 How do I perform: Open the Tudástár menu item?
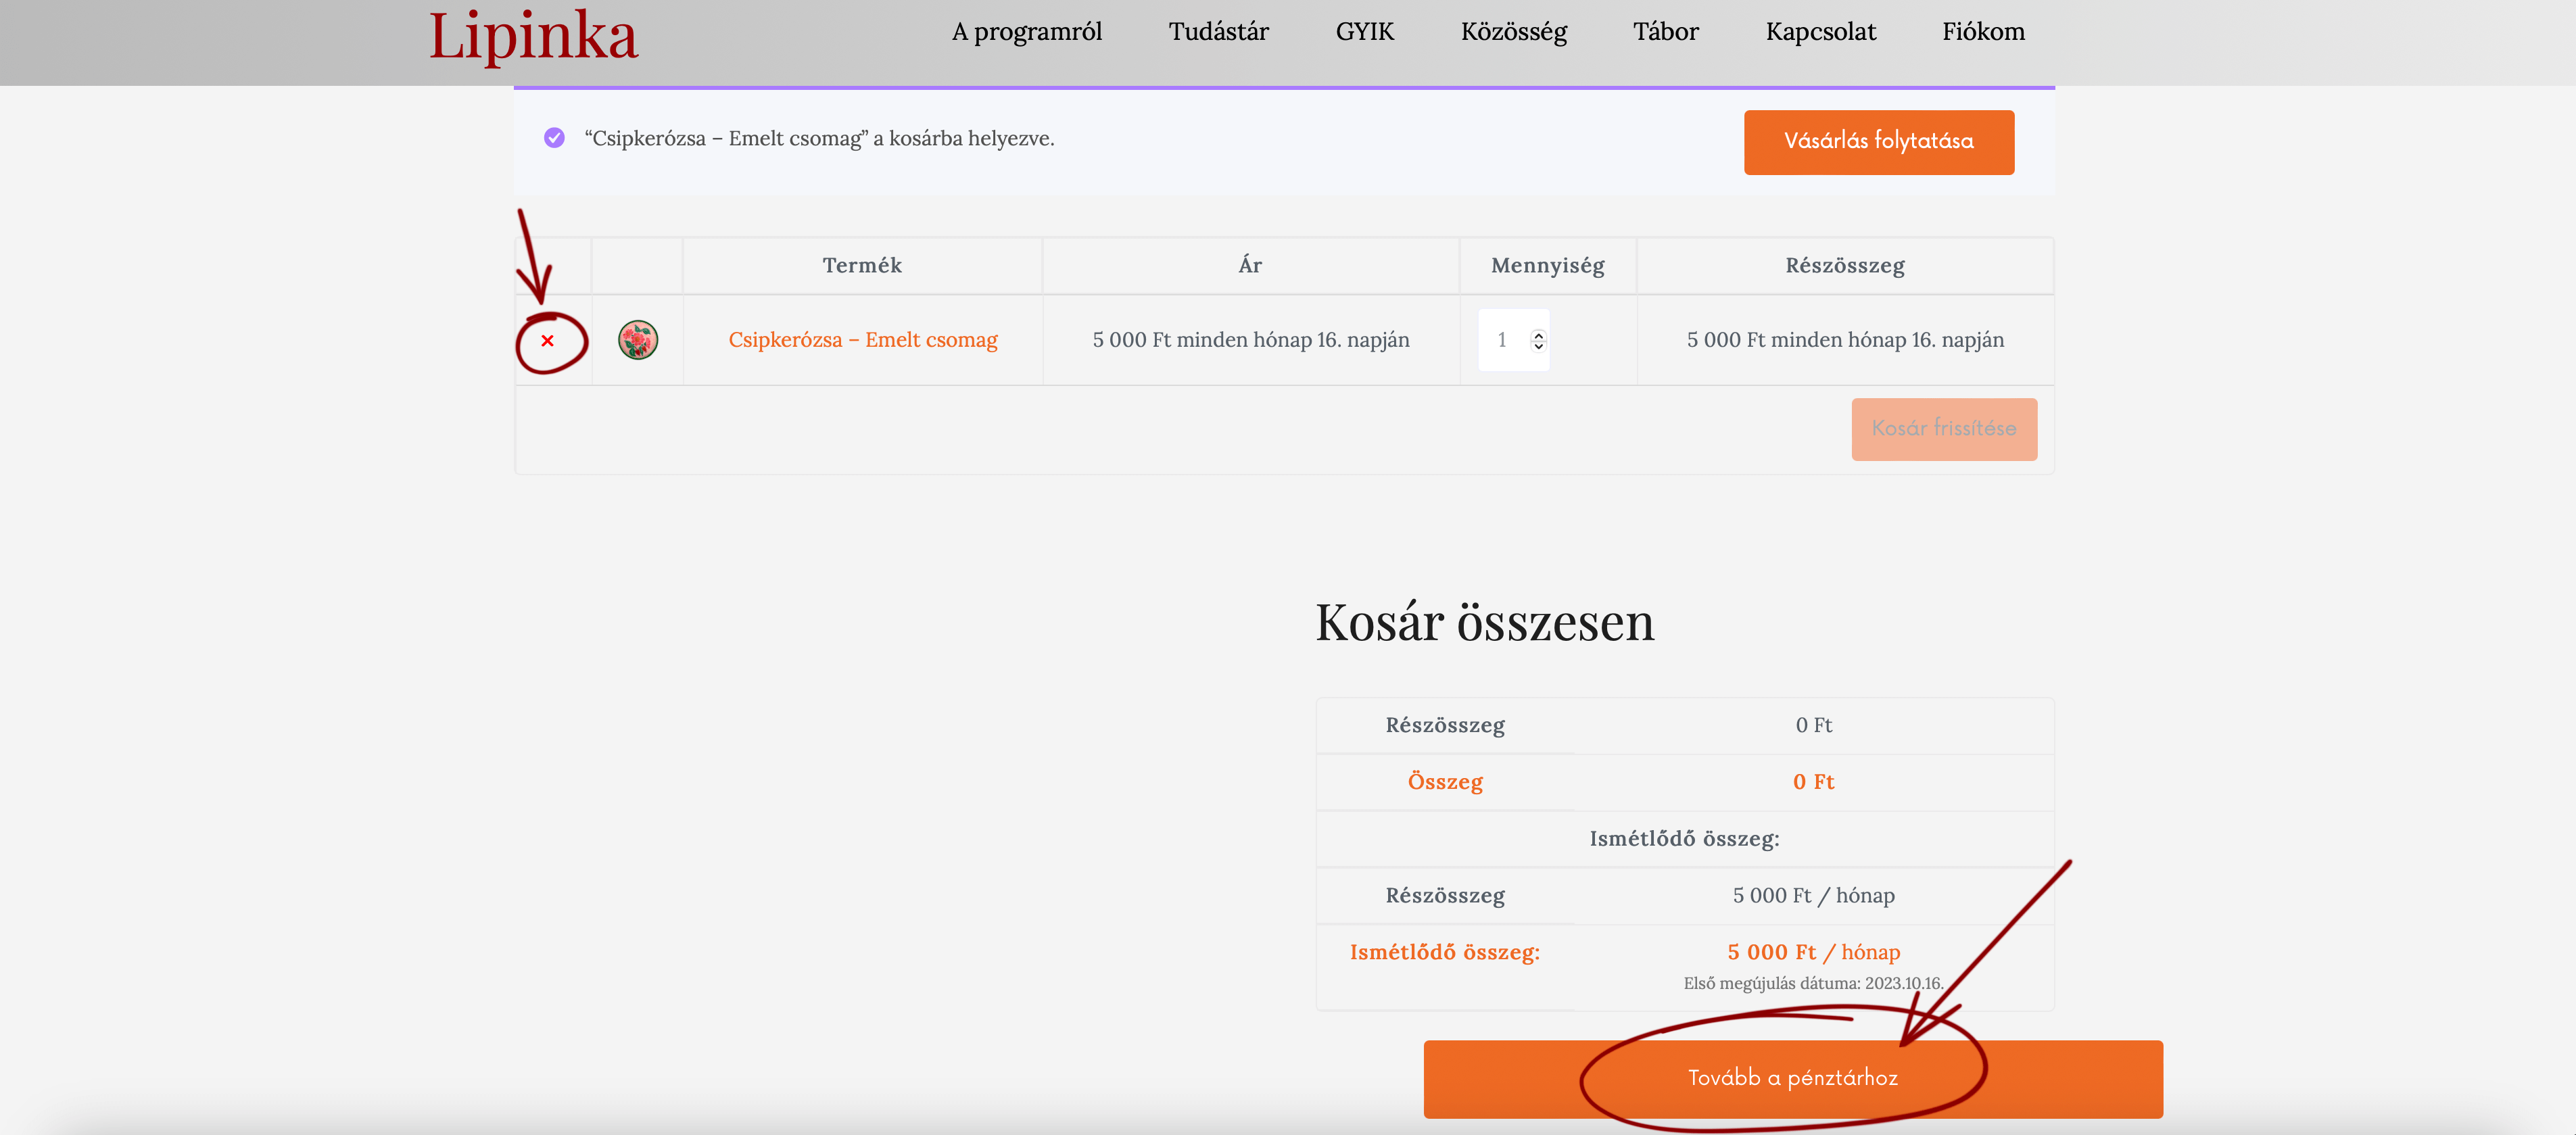point(1218,32)
